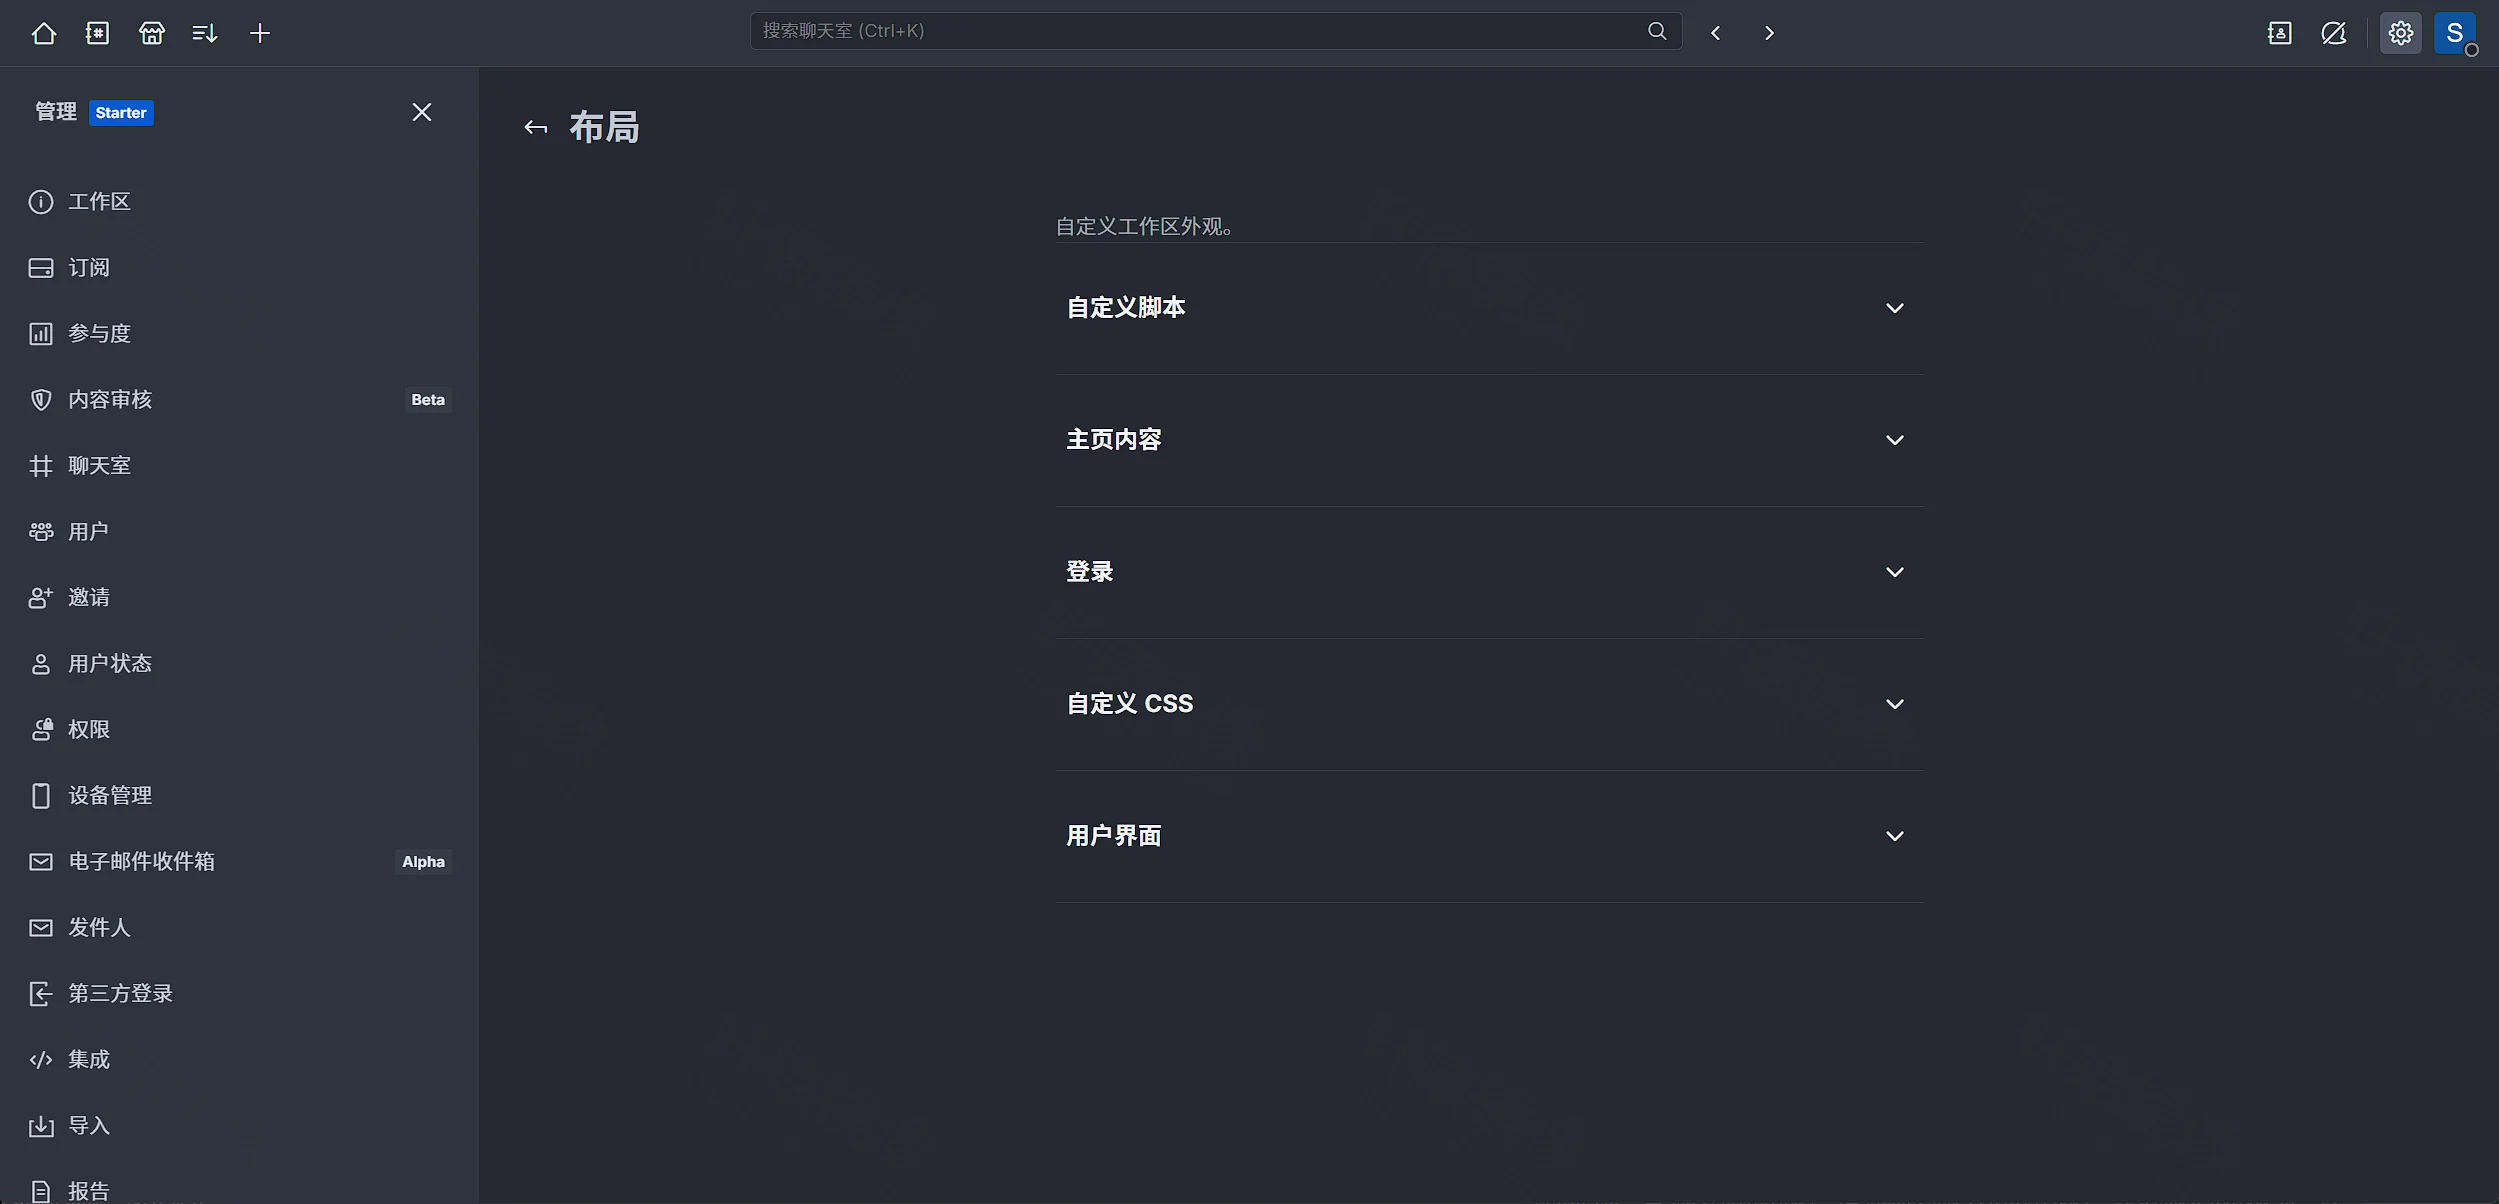This screenshot has width=2499, height=1204.
Task: Click the plus create-new icon
Action: pos(260,33)
